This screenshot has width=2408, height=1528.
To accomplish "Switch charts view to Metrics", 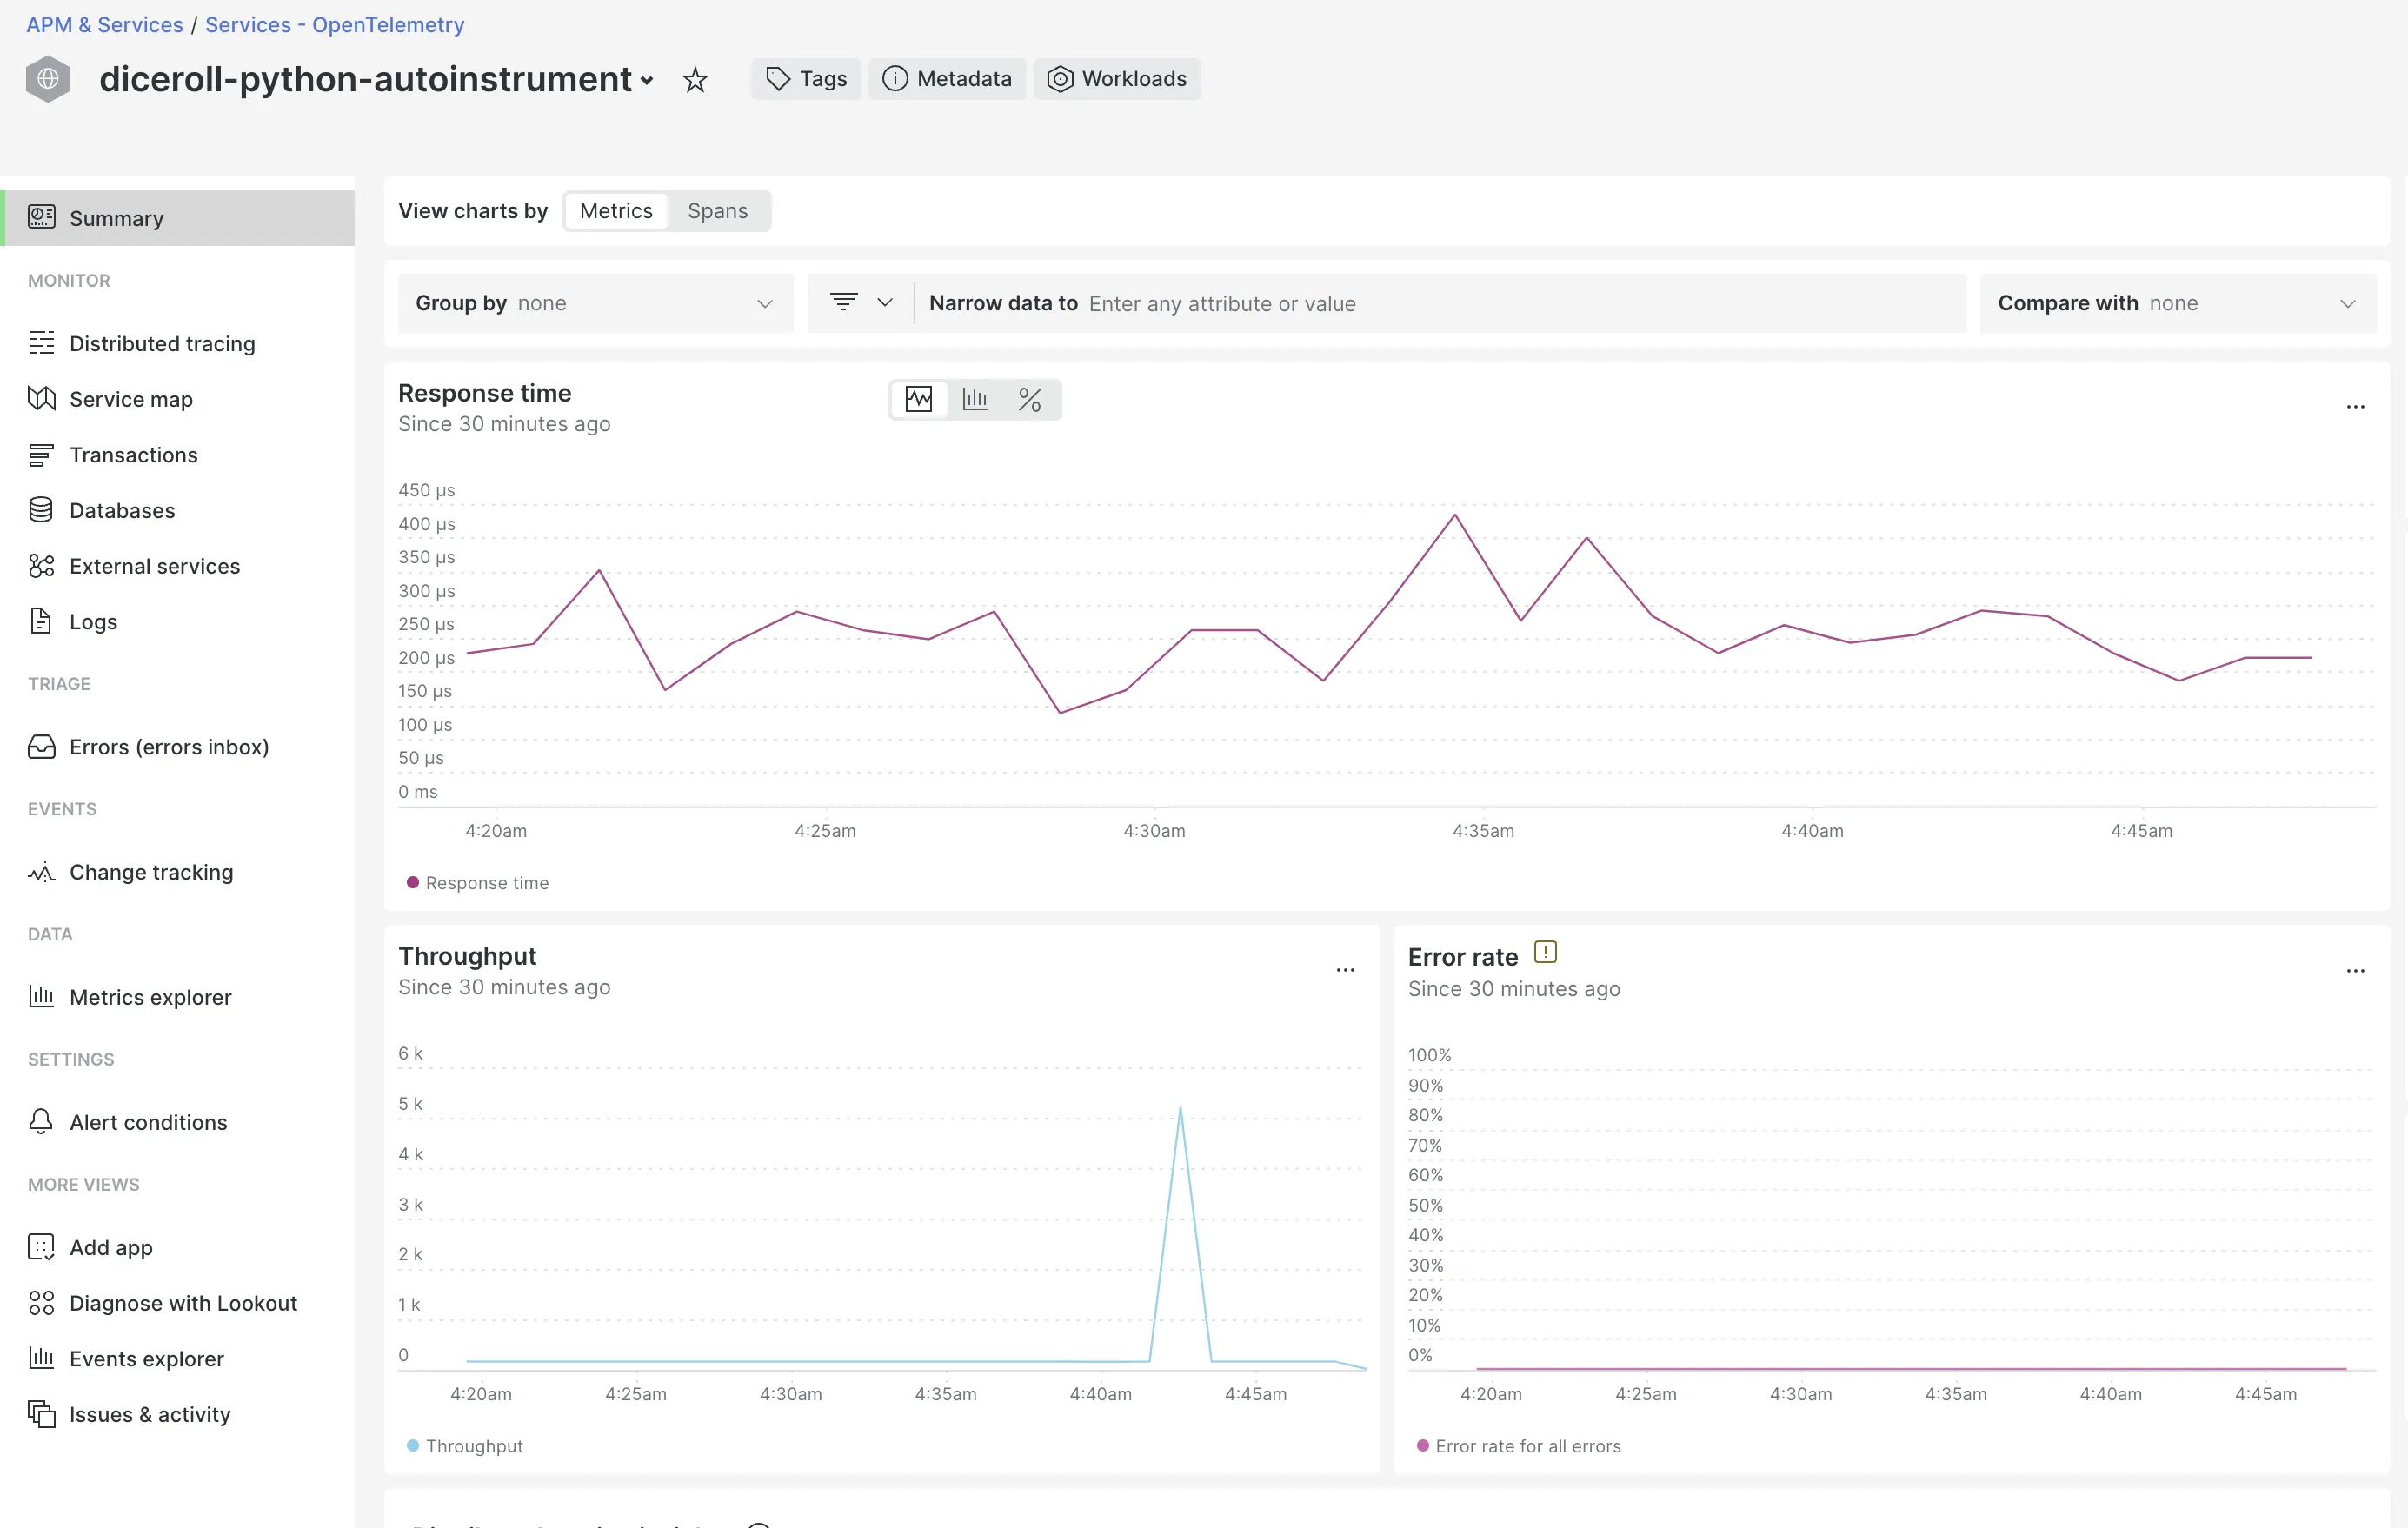I will tap(616, 211).
